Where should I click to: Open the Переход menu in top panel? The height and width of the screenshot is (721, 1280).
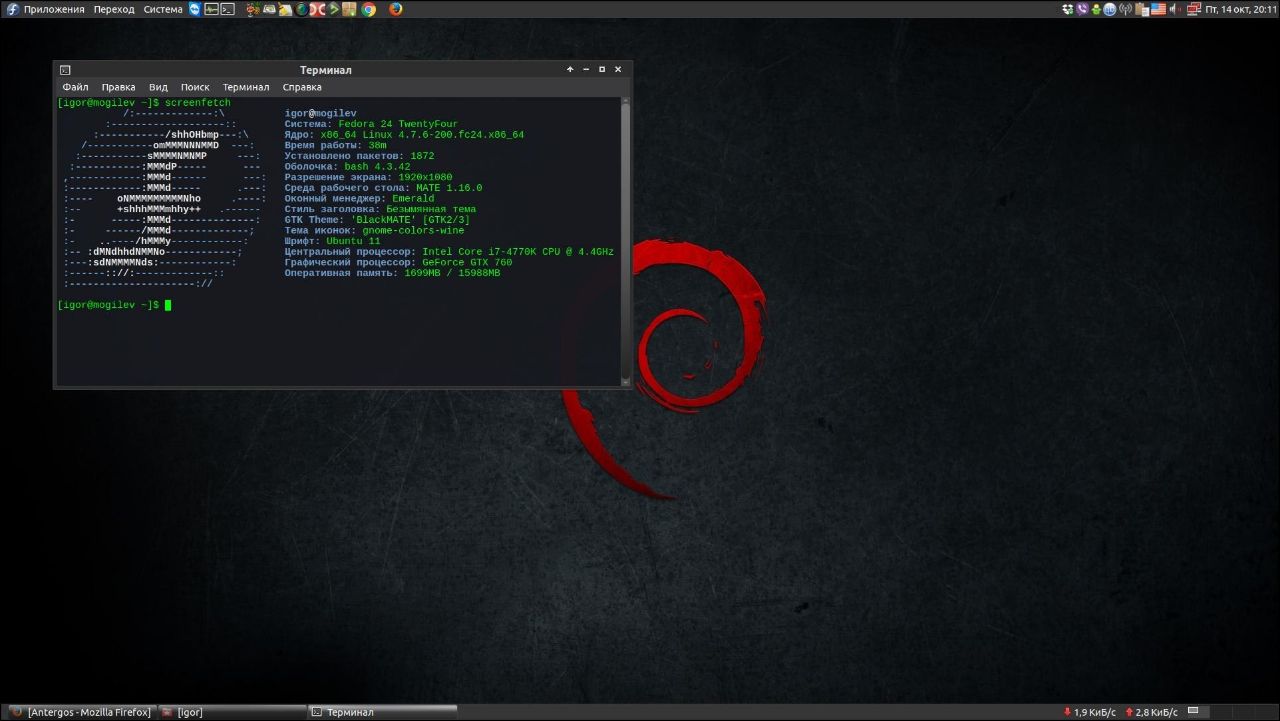click(114, 9)
